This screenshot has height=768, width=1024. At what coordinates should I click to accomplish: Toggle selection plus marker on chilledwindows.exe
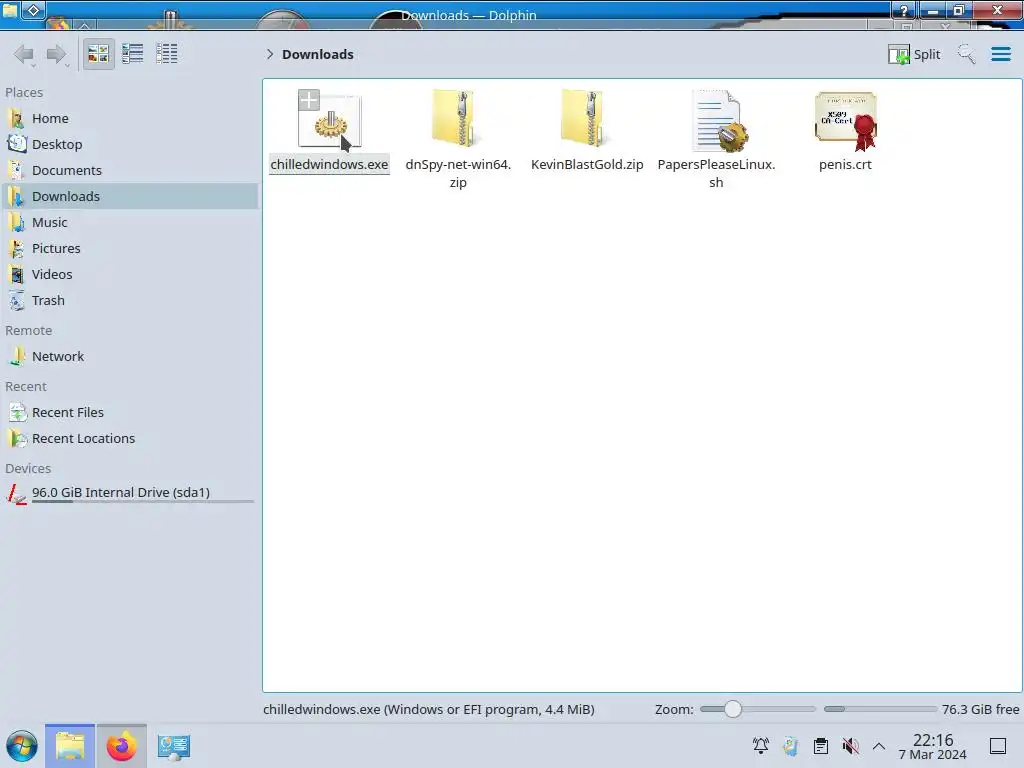coord(309,101)
